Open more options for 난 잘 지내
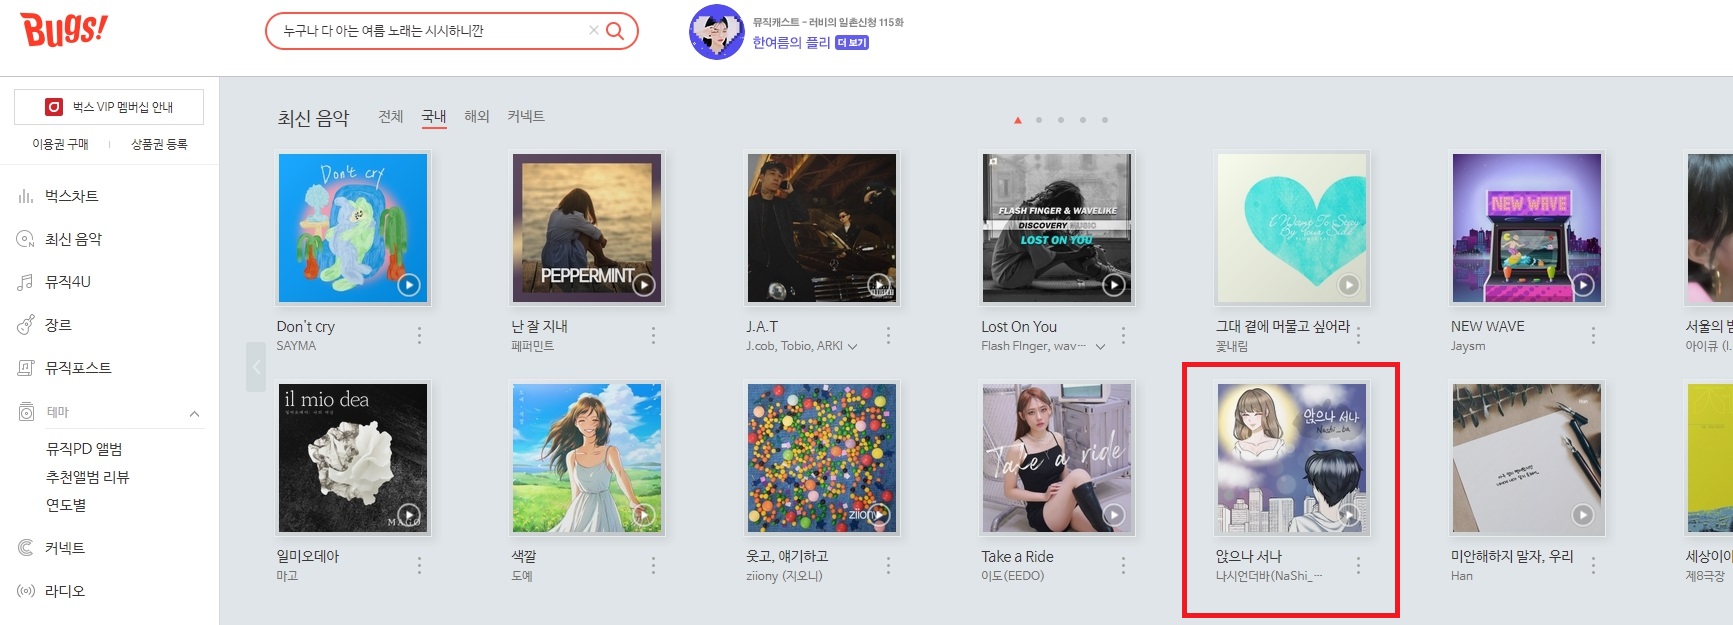Viewport: 1733px width, 625px height. [x=653, y=336]
